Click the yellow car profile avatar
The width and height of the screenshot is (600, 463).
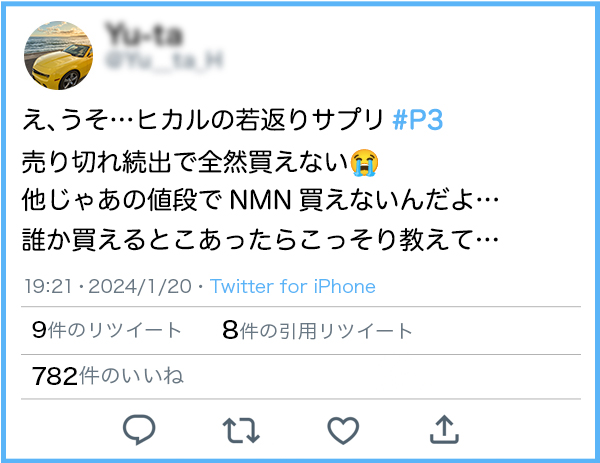tap(58, 55)
